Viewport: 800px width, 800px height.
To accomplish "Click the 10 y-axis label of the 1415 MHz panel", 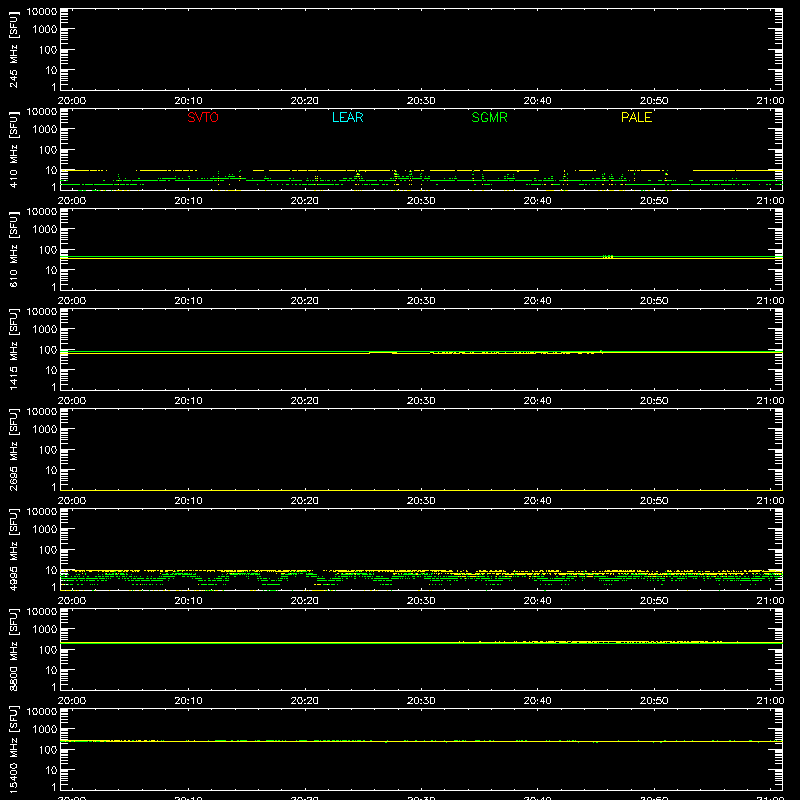I will pos(51,370).
